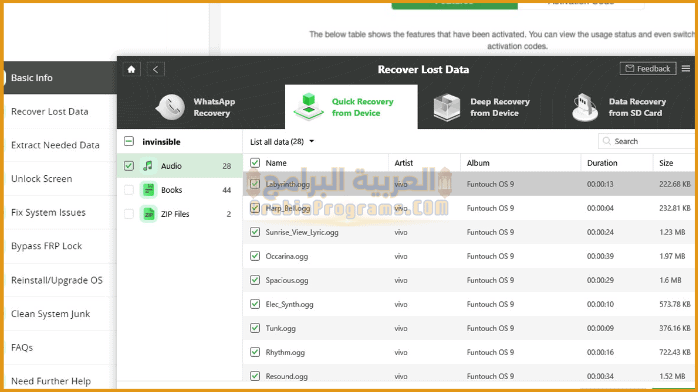Click the 573.78 KB size cell

tap(675, 304)
